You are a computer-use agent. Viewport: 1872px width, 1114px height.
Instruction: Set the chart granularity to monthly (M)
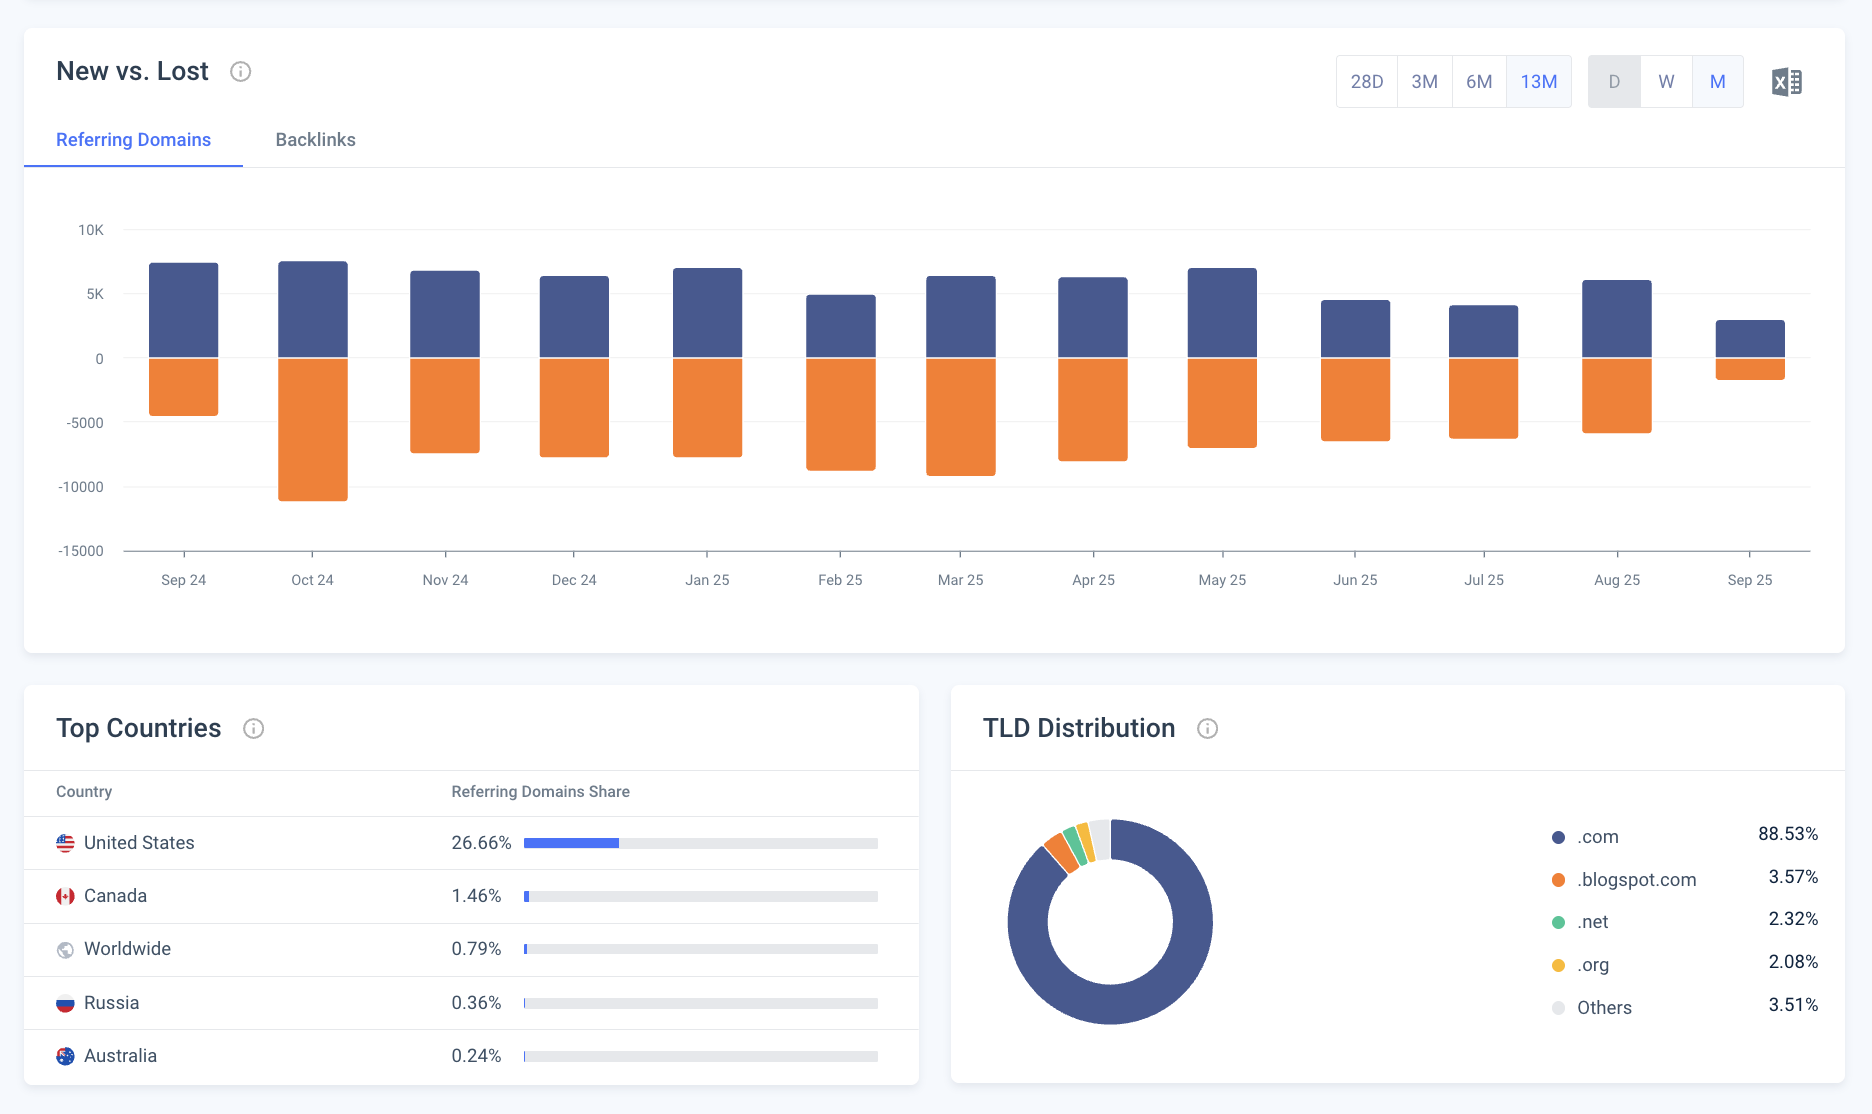pos(1717,82)
